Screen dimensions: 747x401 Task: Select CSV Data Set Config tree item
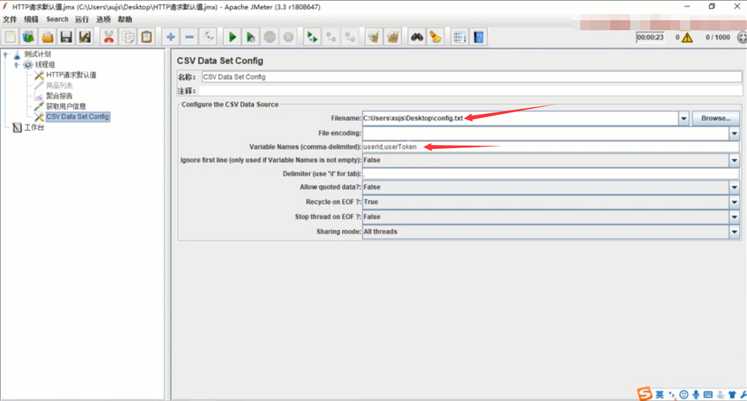click(x=78, y=117)
